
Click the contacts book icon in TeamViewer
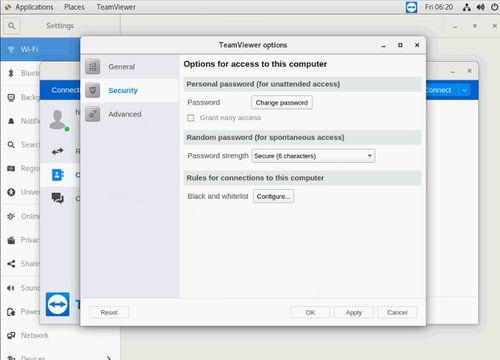coord(57,175)
